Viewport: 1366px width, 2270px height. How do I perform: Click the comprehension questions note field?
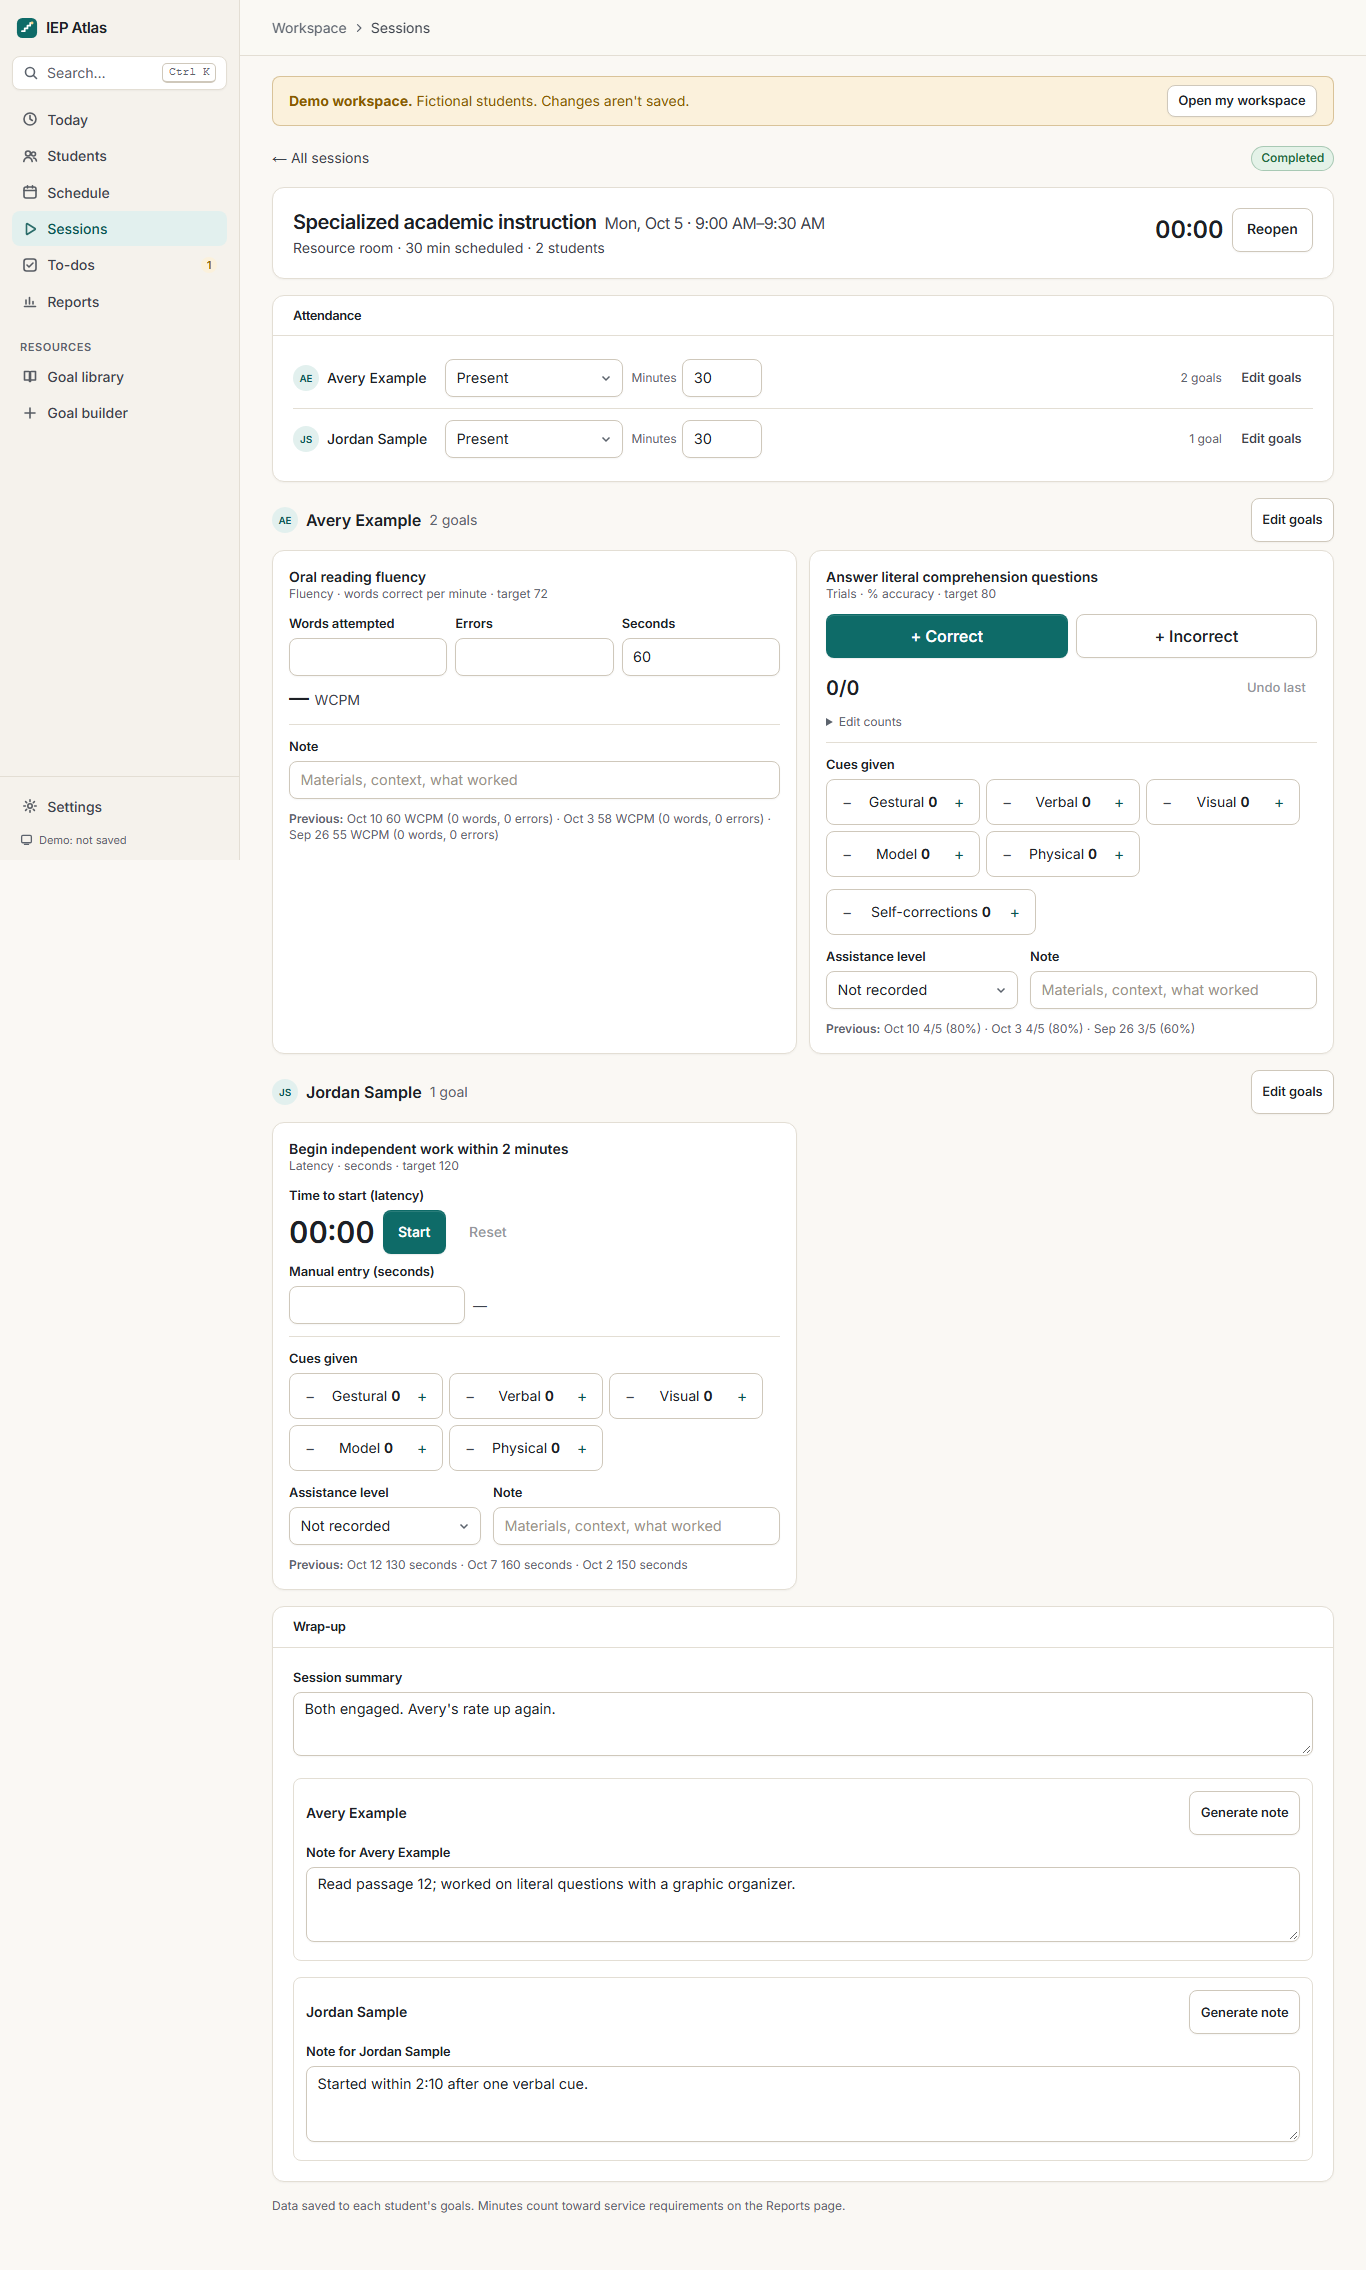click(1173, 990)
